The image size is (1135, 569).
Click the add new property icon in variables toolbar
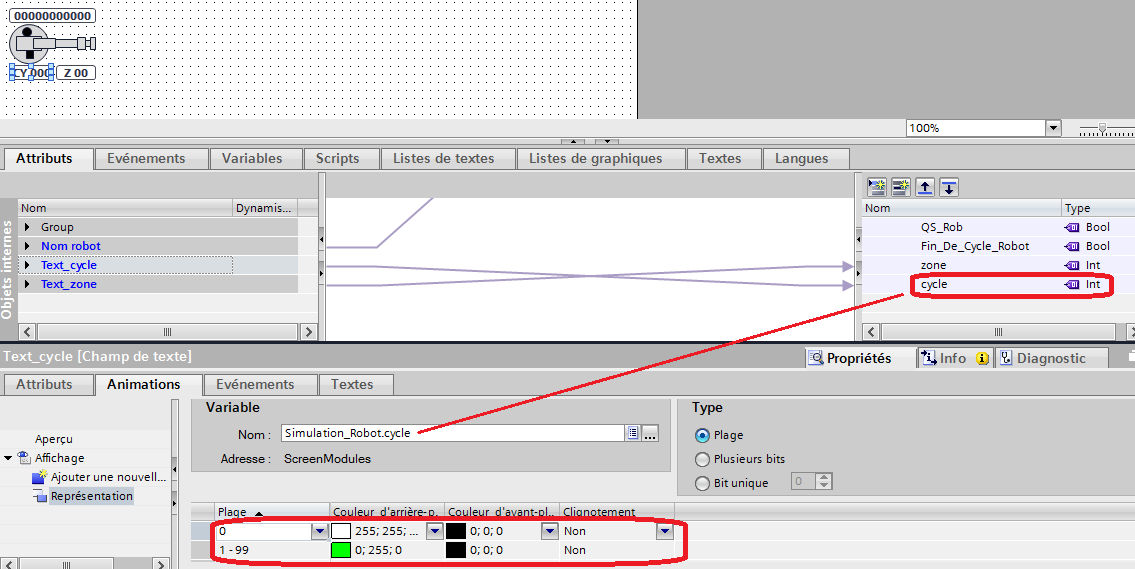[877, 187]
